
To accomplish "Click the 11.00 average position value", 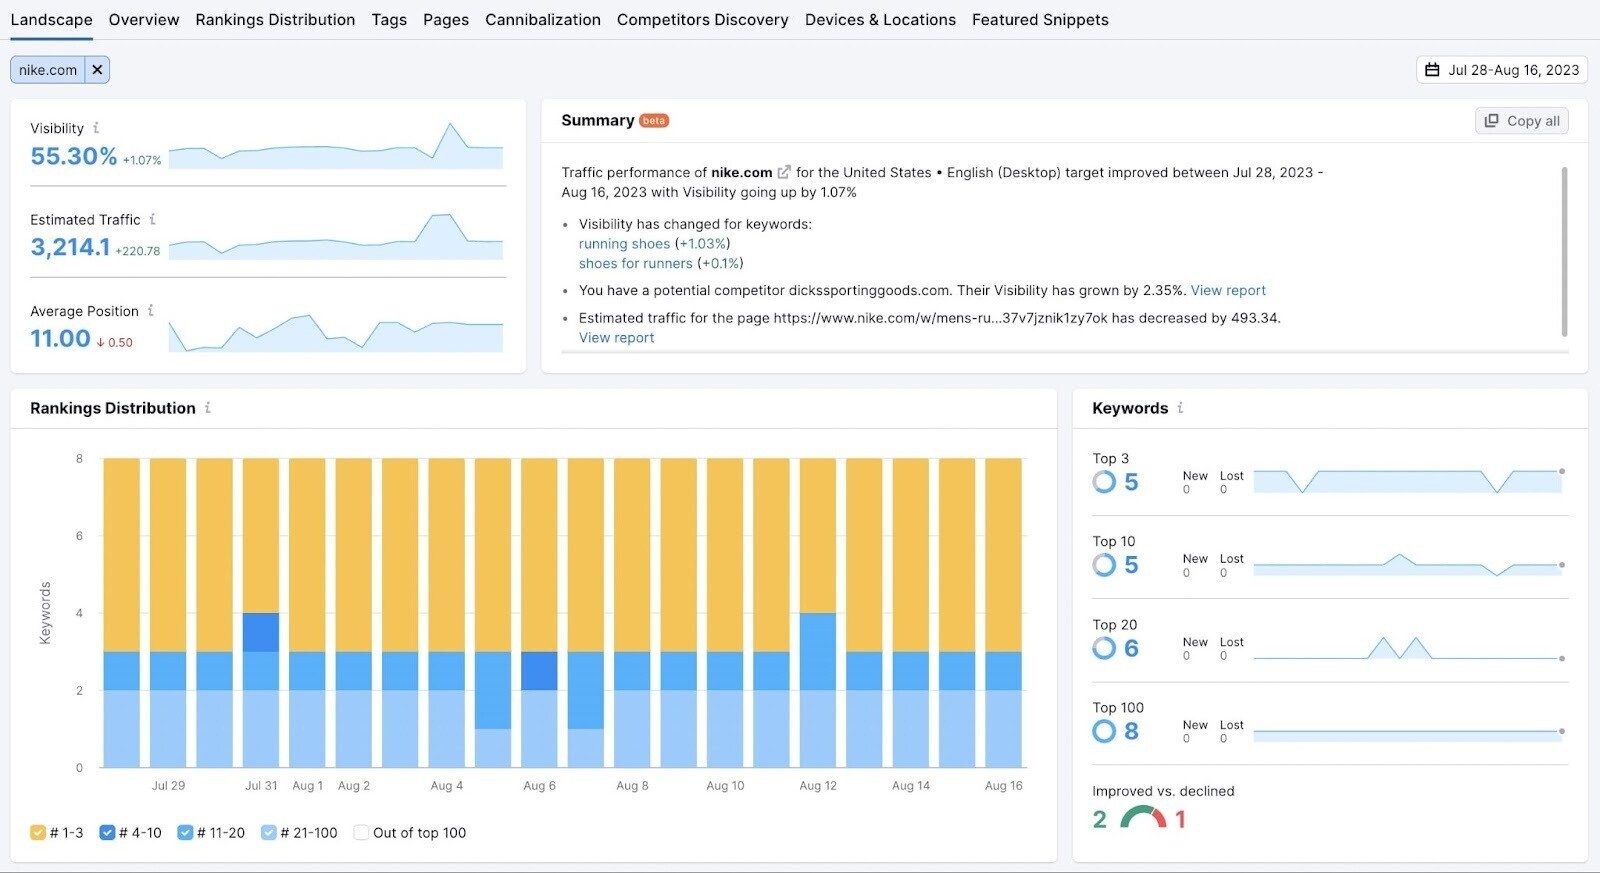I will (60, 339).
